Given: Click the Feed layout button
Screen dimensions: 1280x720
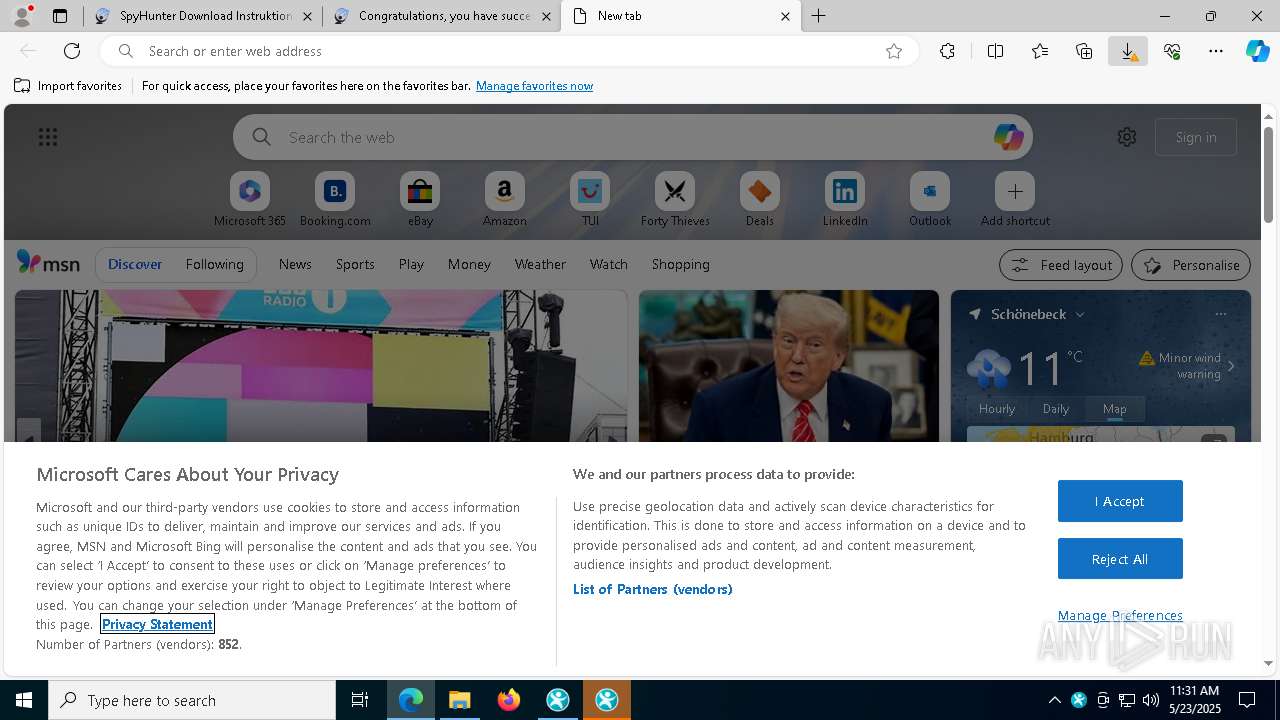Looking at the screenshot, I should click(1061, 265).
